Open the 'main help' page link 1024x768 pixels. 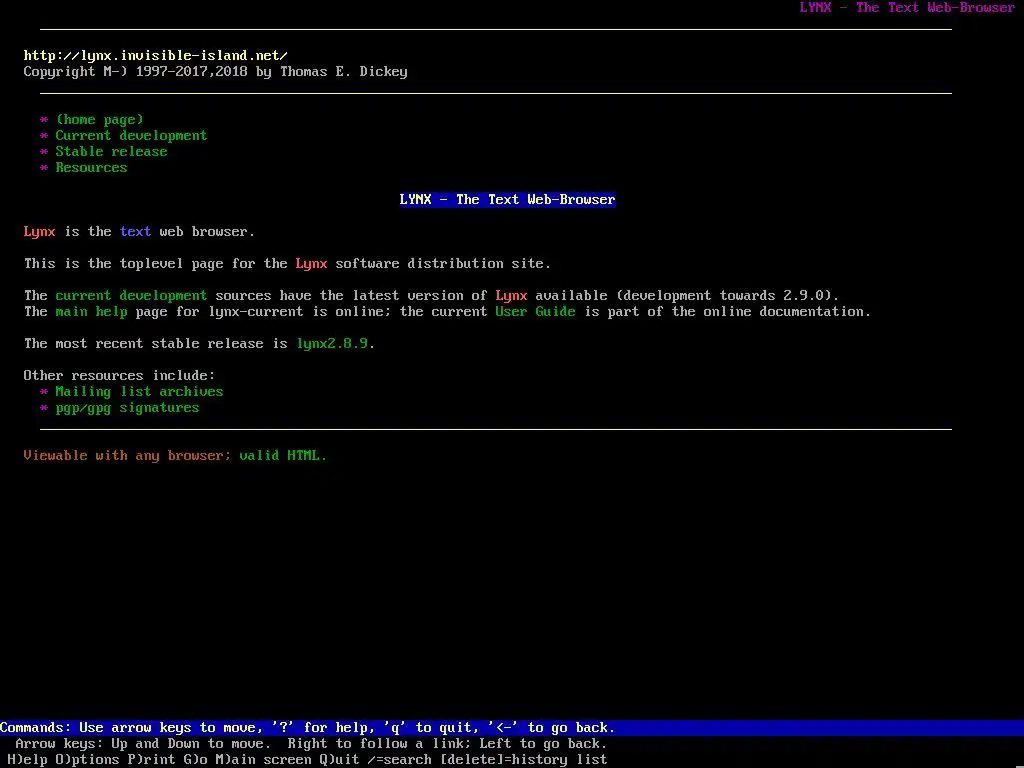91,312
